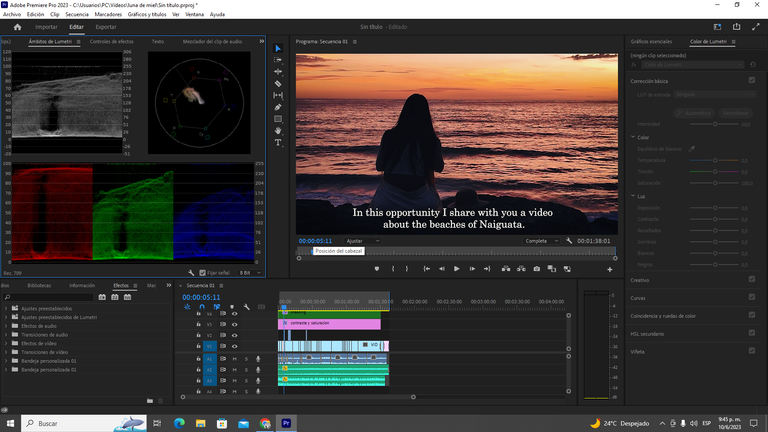Toggle Creativo section checkbox
The image size is (768, 432).
752,279
